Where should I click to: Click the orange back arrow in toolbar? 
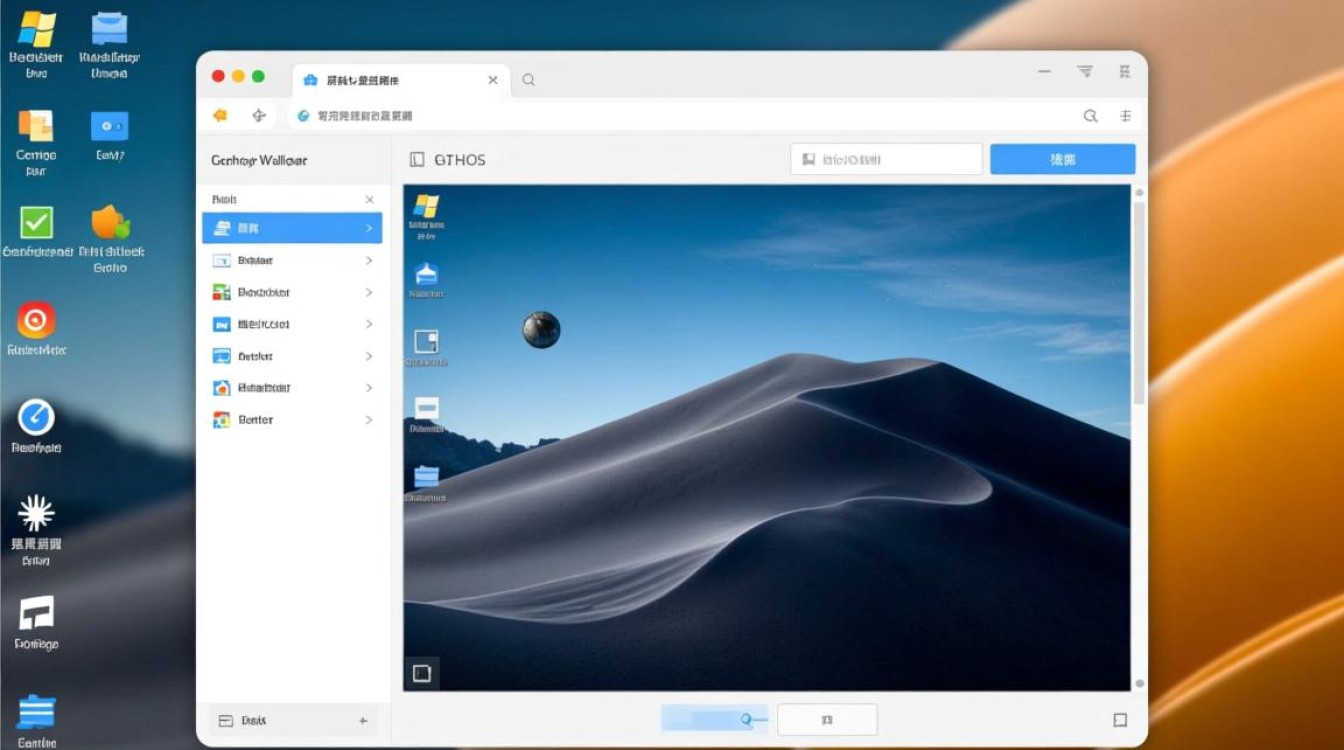(x=220, y=116)
